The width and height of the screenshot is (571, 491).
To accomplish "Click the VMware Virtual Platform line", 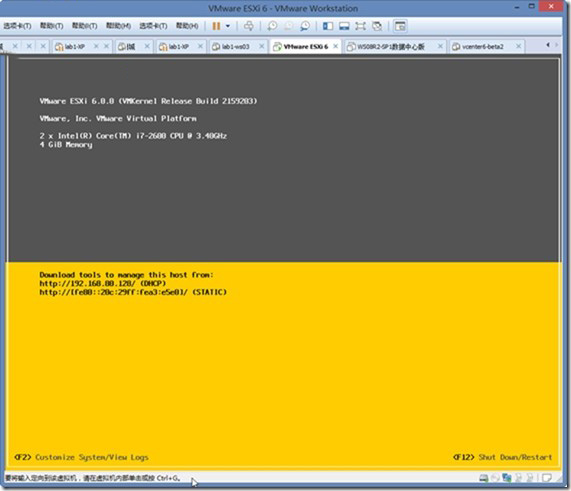I will point(118,118).
